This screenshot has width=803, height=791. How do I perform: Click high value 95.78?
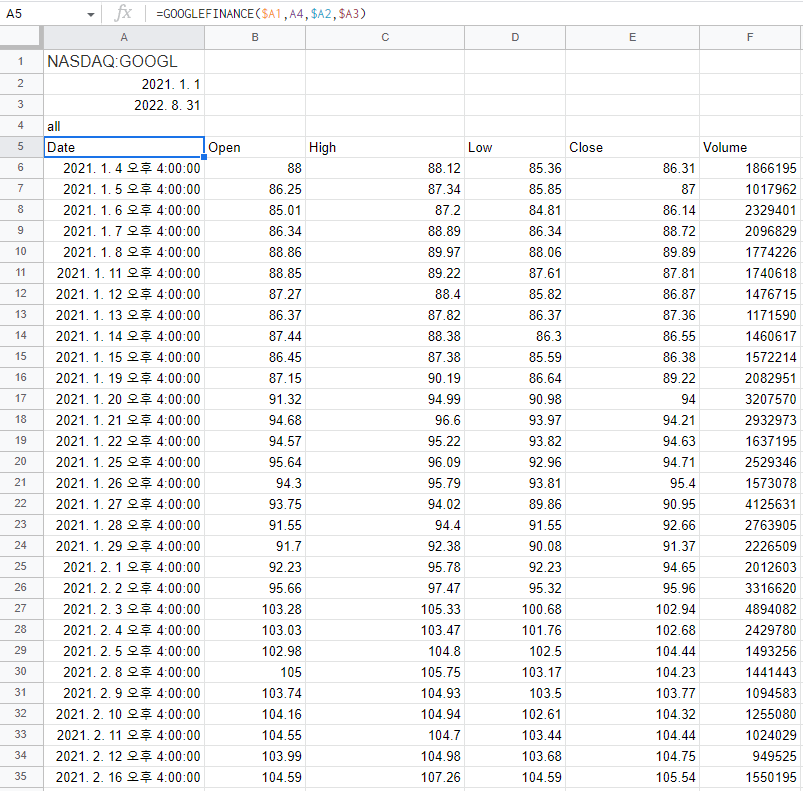pyautogui.click(x=385, y=567)
